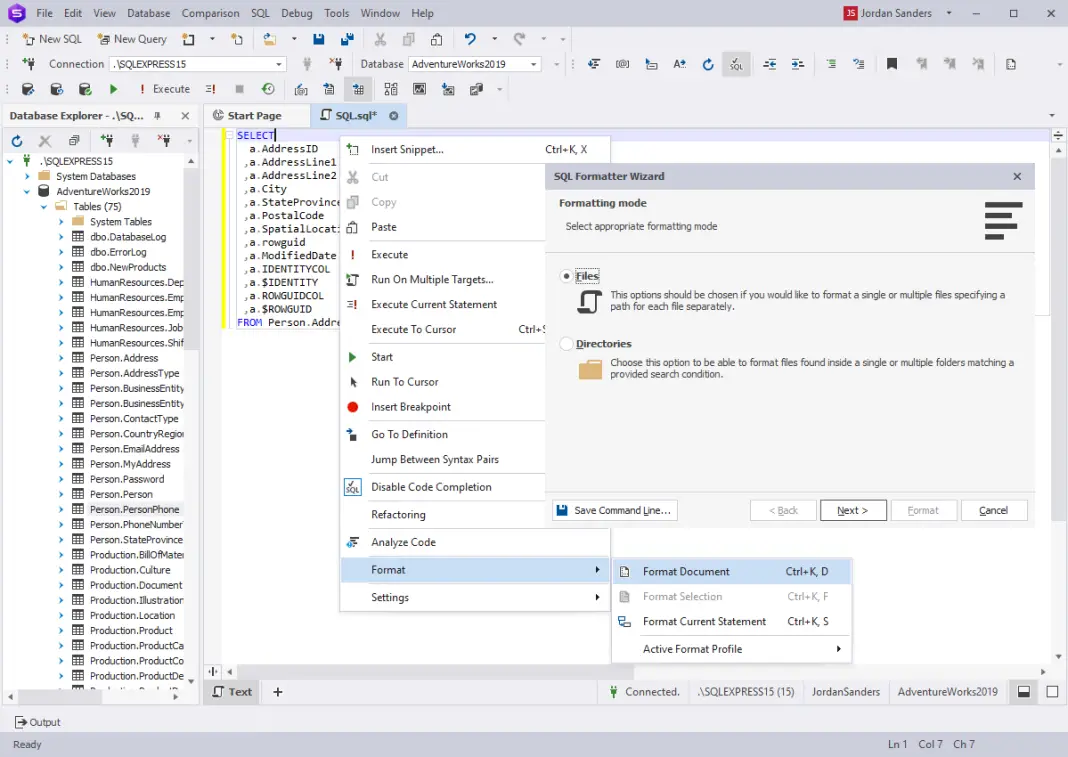Screen dimensions: 1068x757
Task: Select the Directories radio button
Action: click(x=567, y=344)
